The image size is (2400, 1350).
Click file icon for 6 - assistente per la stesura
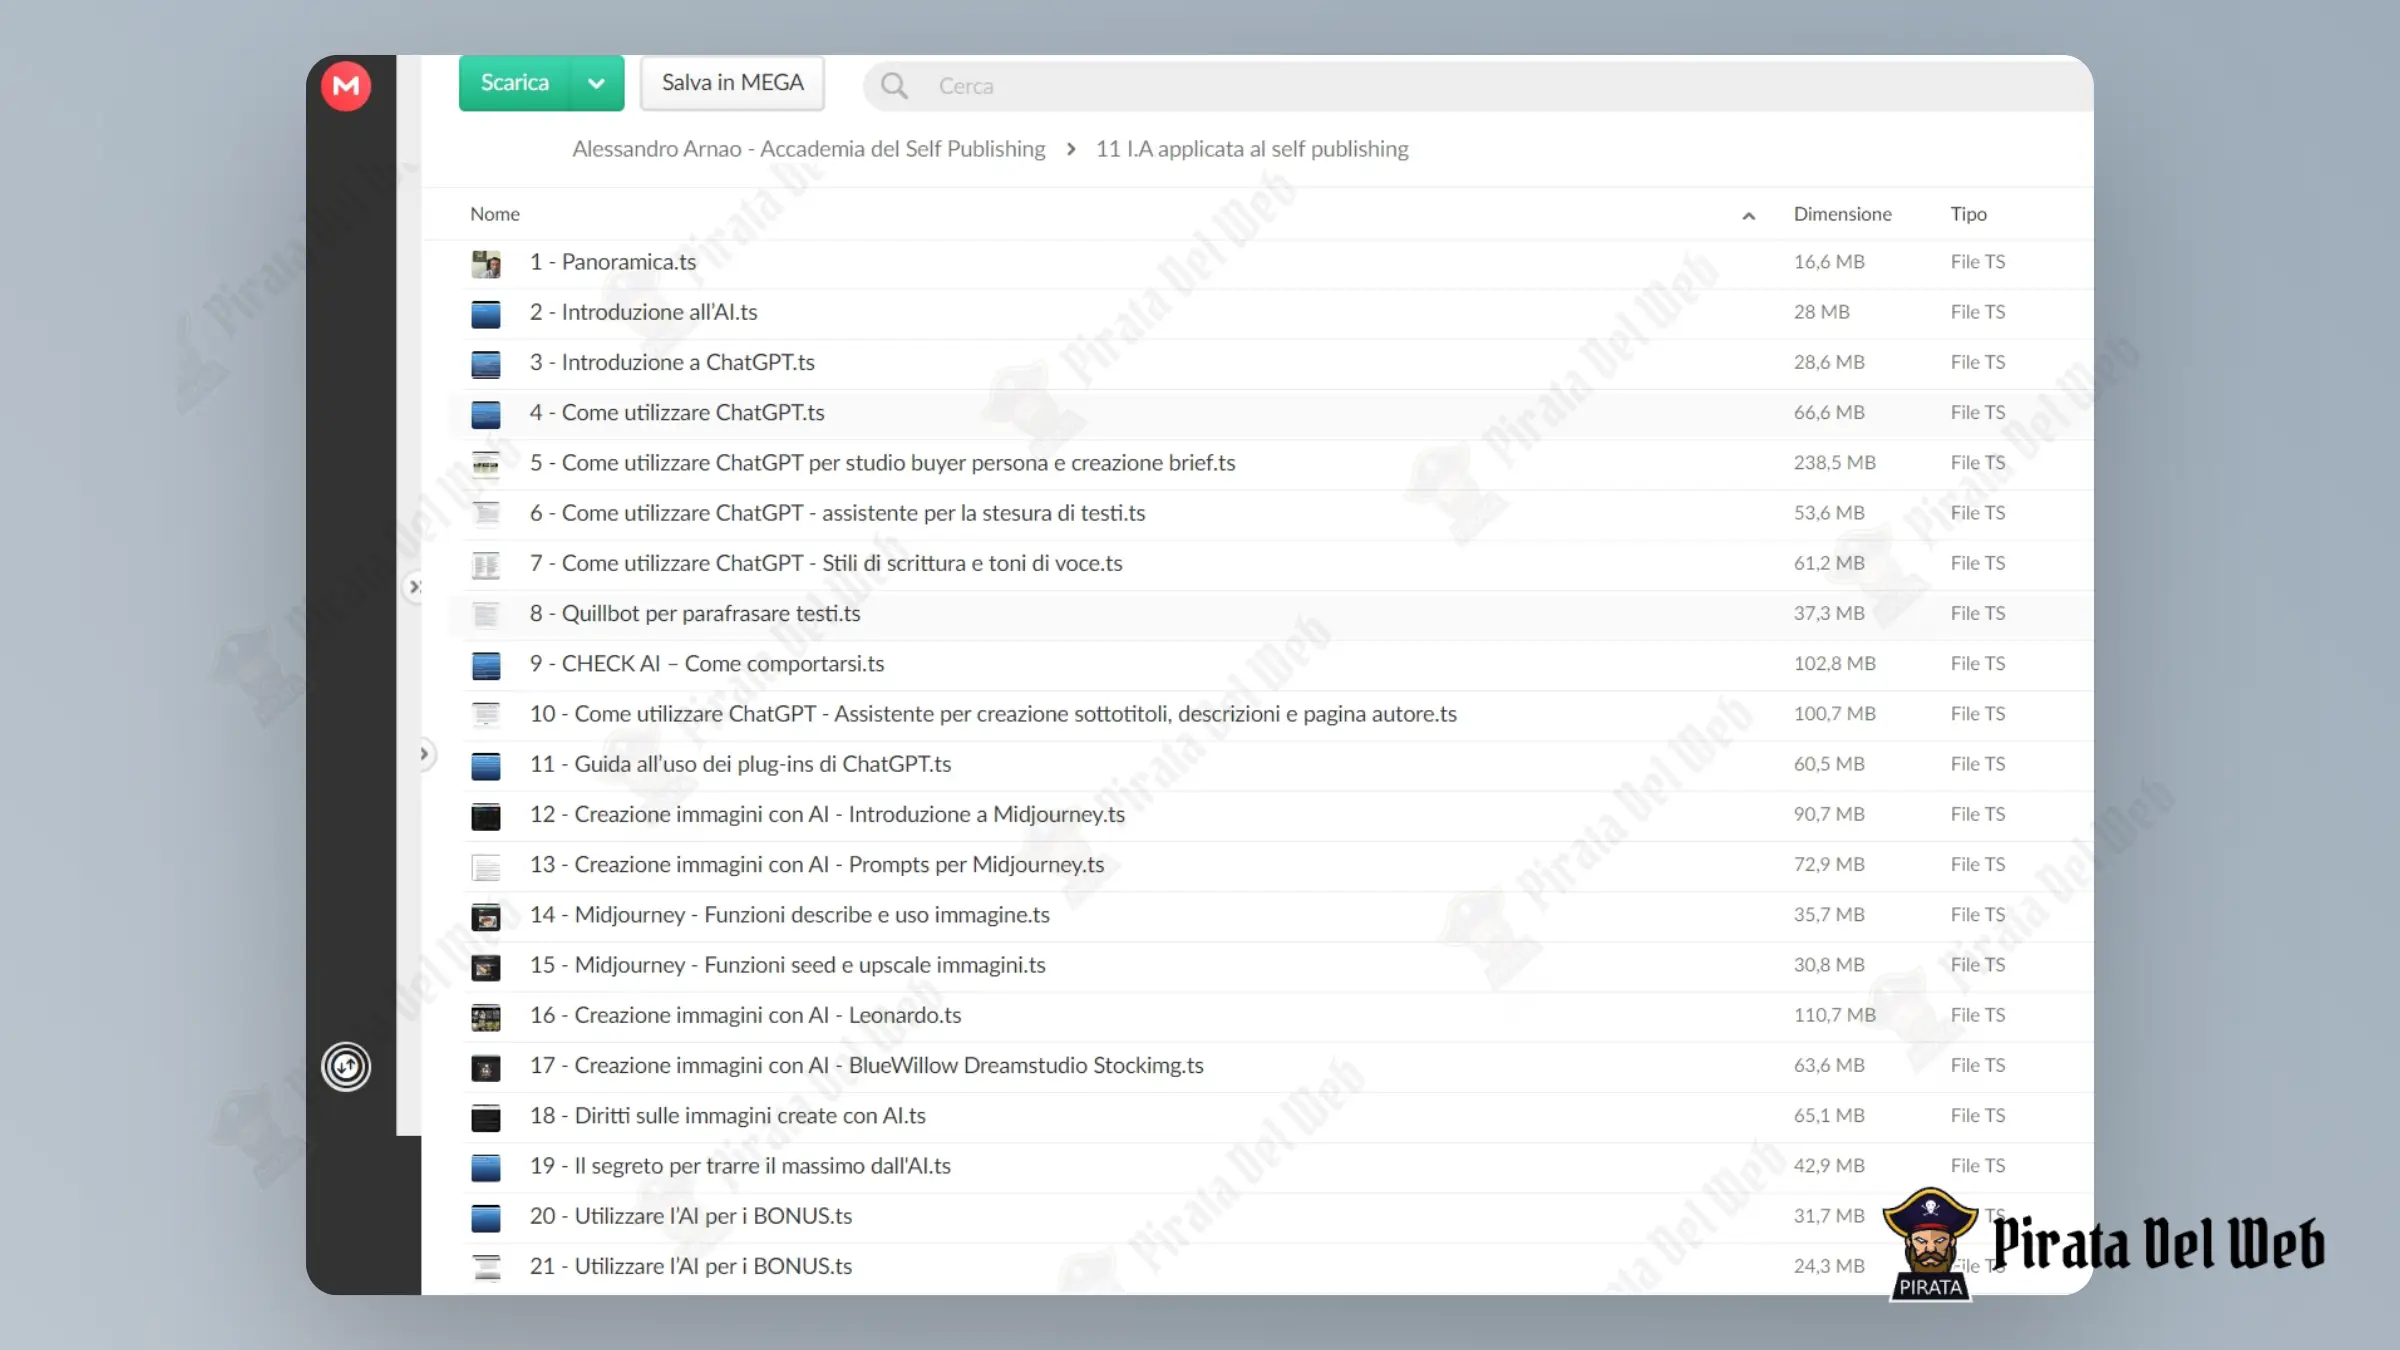(486, 515)
